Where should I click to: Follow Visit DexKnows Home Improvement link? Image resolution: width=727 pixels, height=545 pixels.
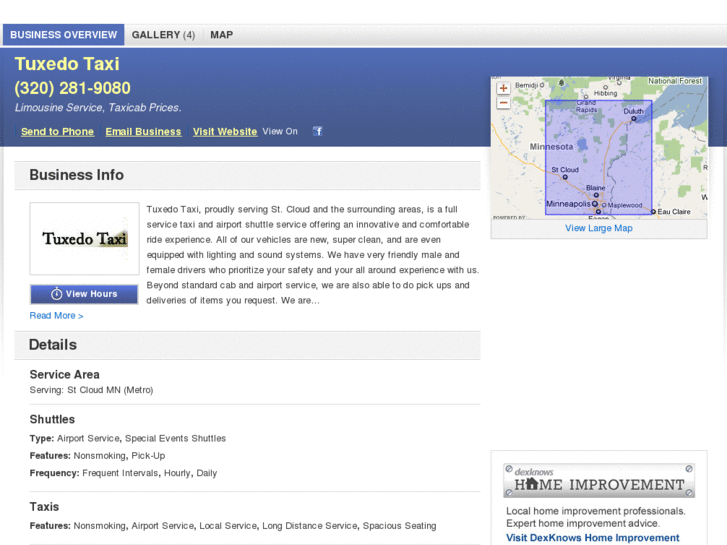click(593, 538)
